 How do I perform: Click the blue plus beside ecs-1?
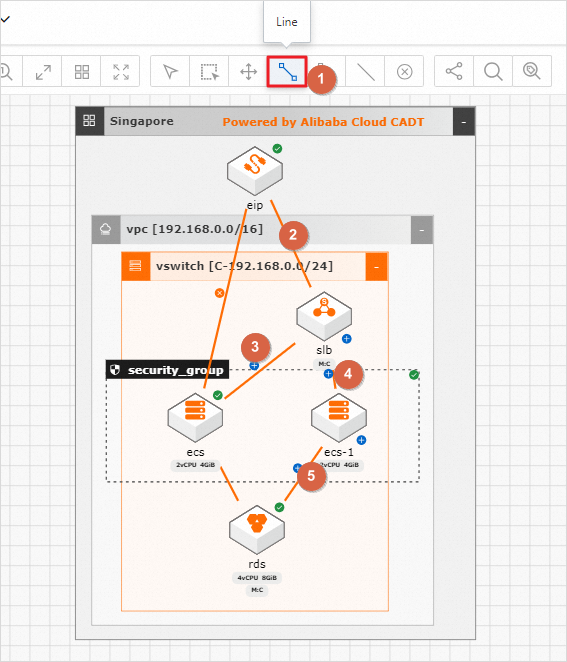pos(361,440)
